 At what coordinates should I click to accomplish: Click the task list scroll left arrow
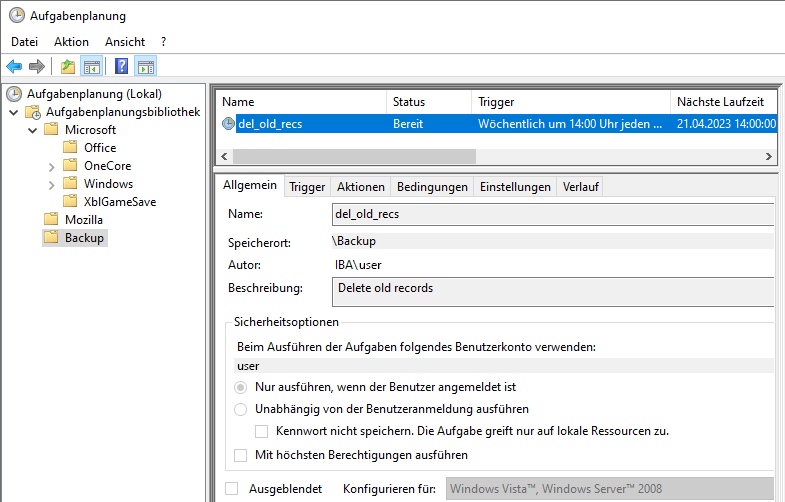pos(224,157)
